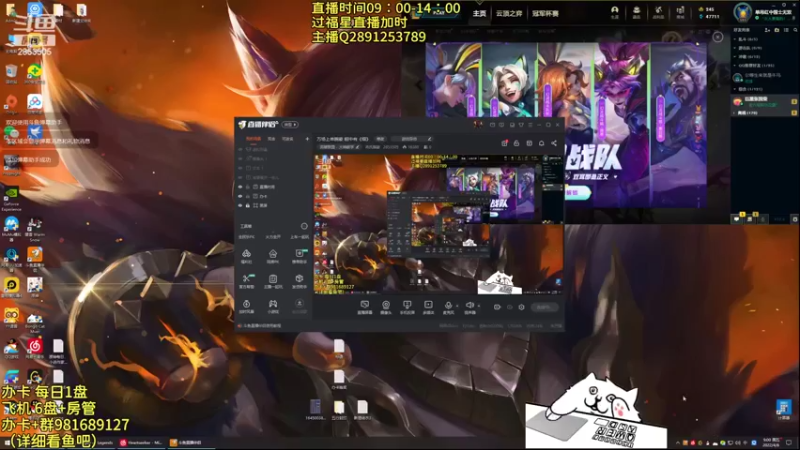Viewport: 800px width, 450px height.
Task: Click the circular help icon beside 工具箱 heading
Action: (x=304, y=226)
